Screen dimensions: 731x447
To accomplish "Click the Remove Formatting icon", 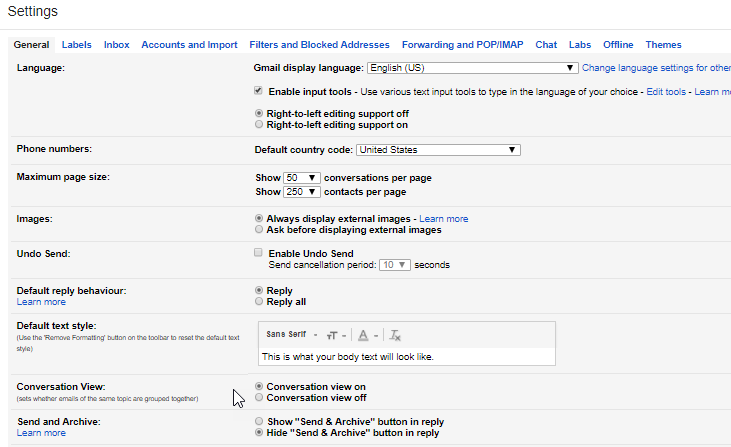I will 395,335.
